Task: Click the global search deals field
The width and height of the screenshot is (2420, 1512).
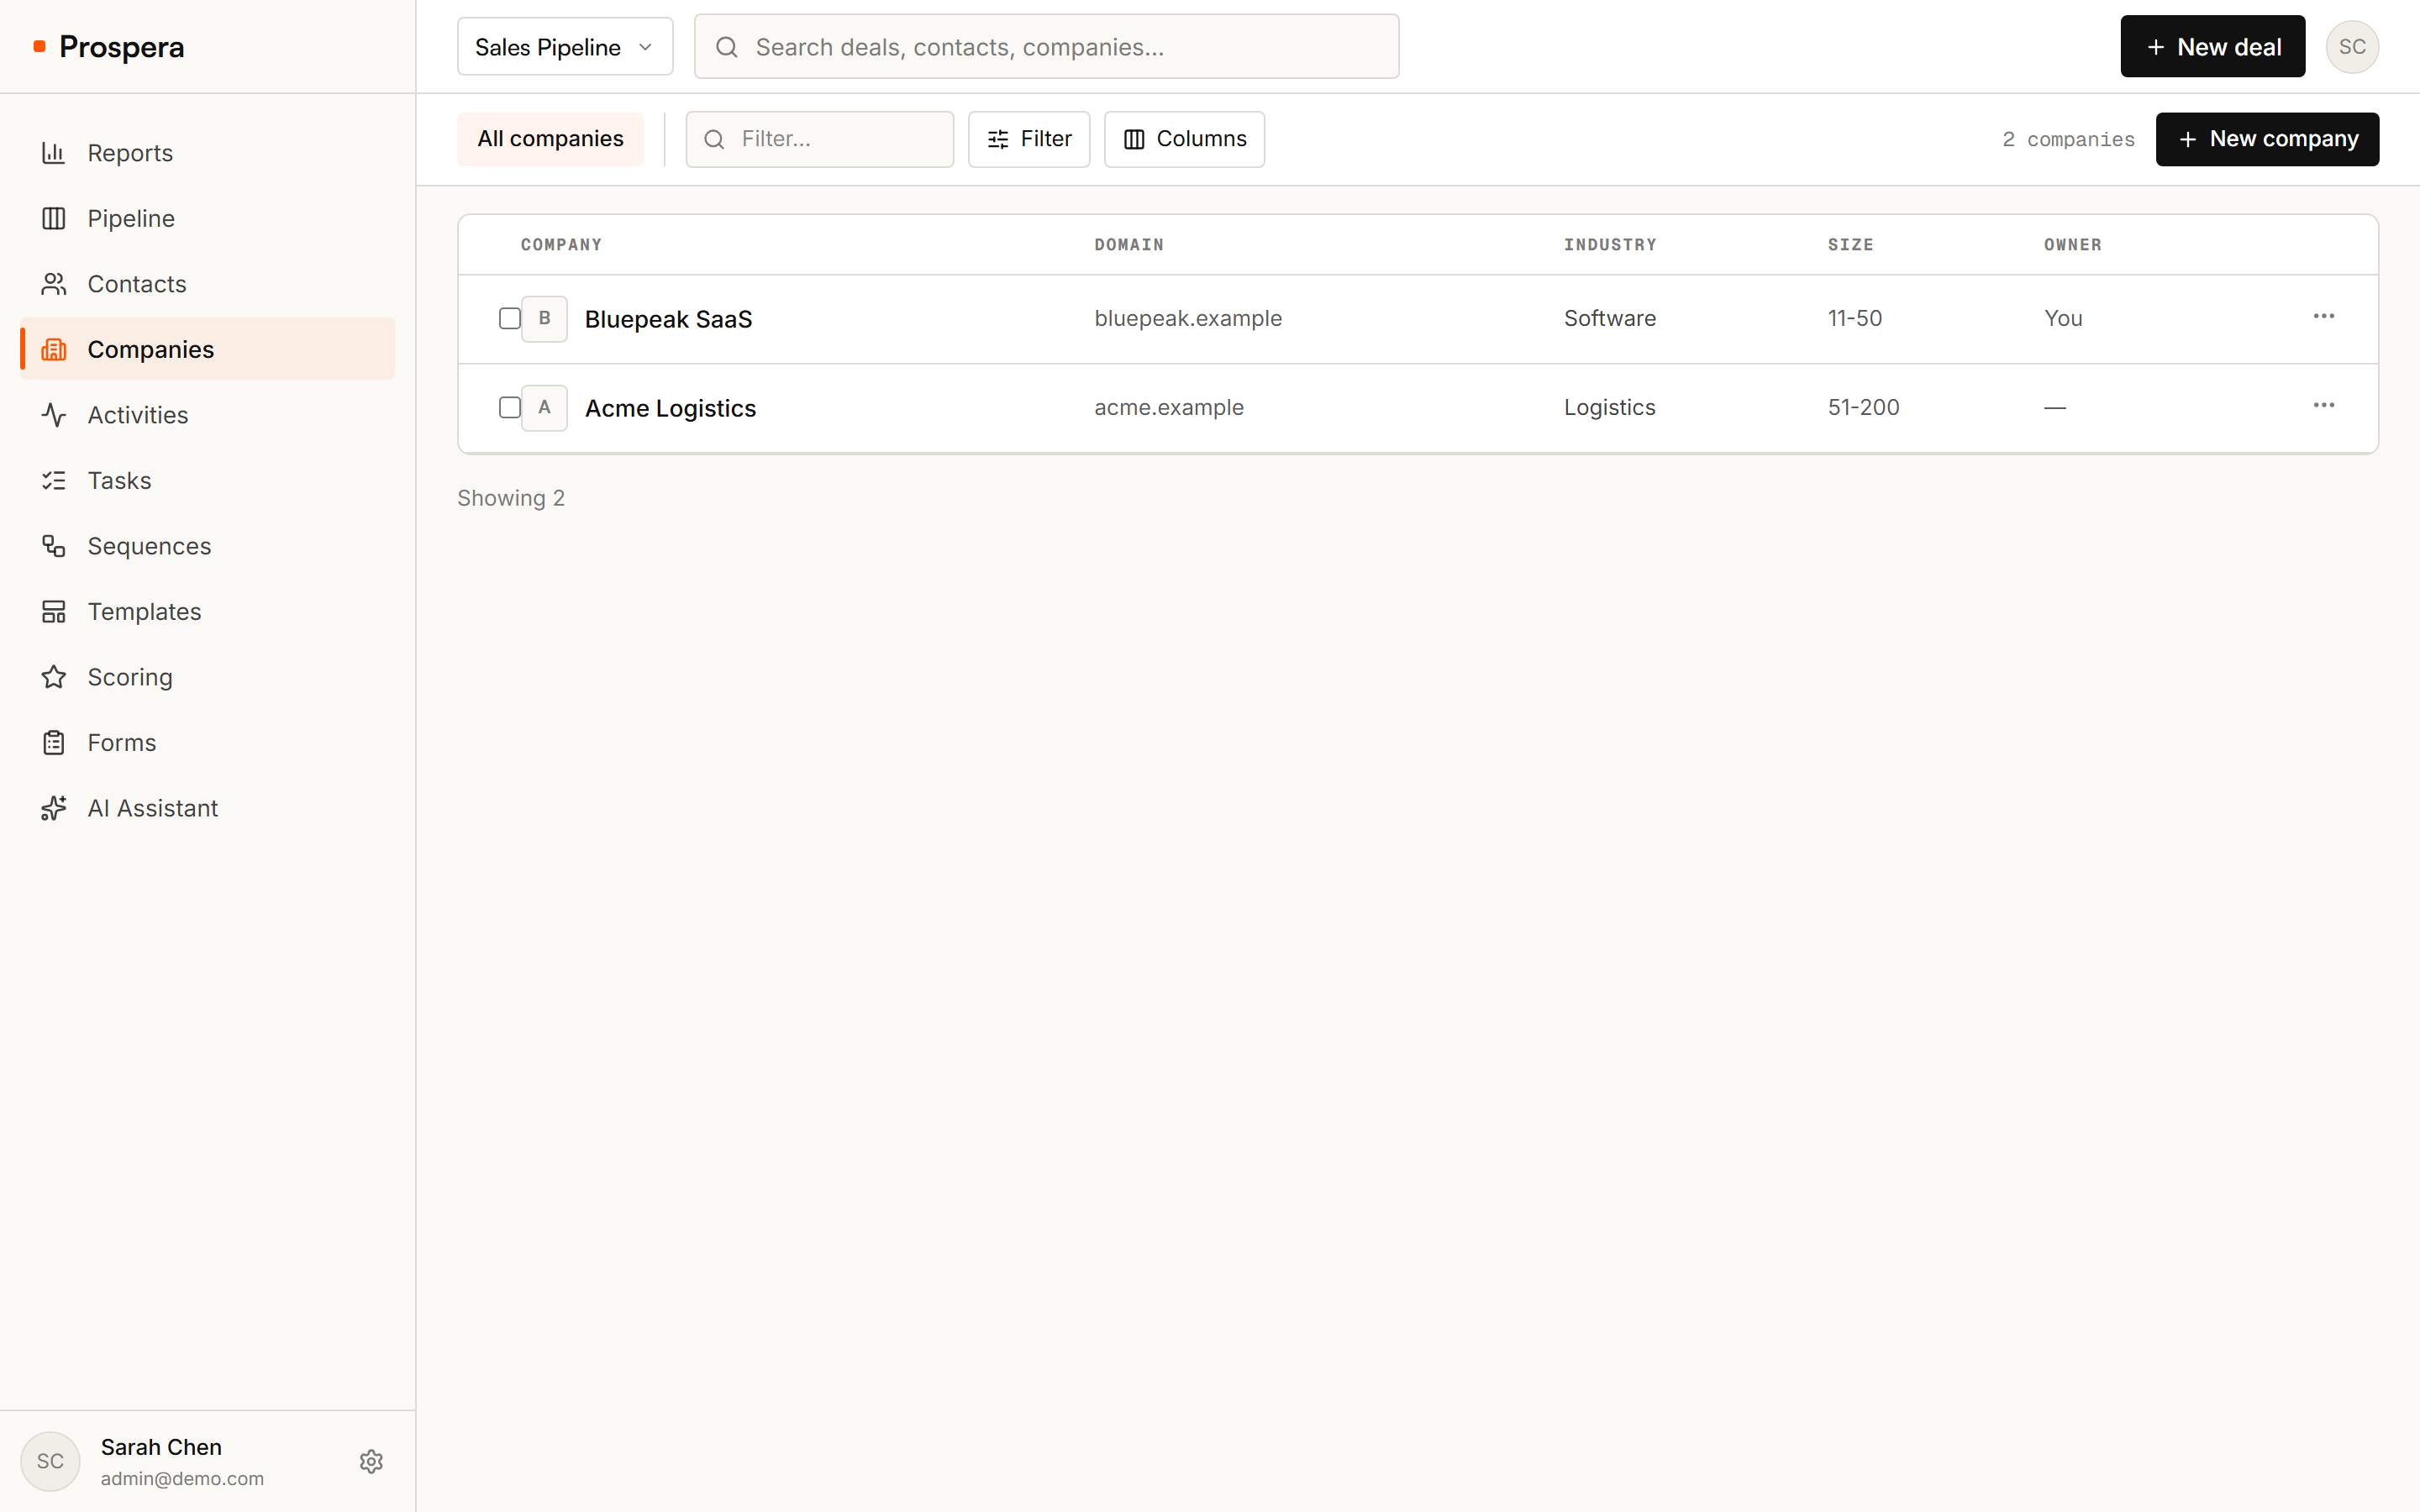Action: pyautogui.click(x=1046, y=47)
